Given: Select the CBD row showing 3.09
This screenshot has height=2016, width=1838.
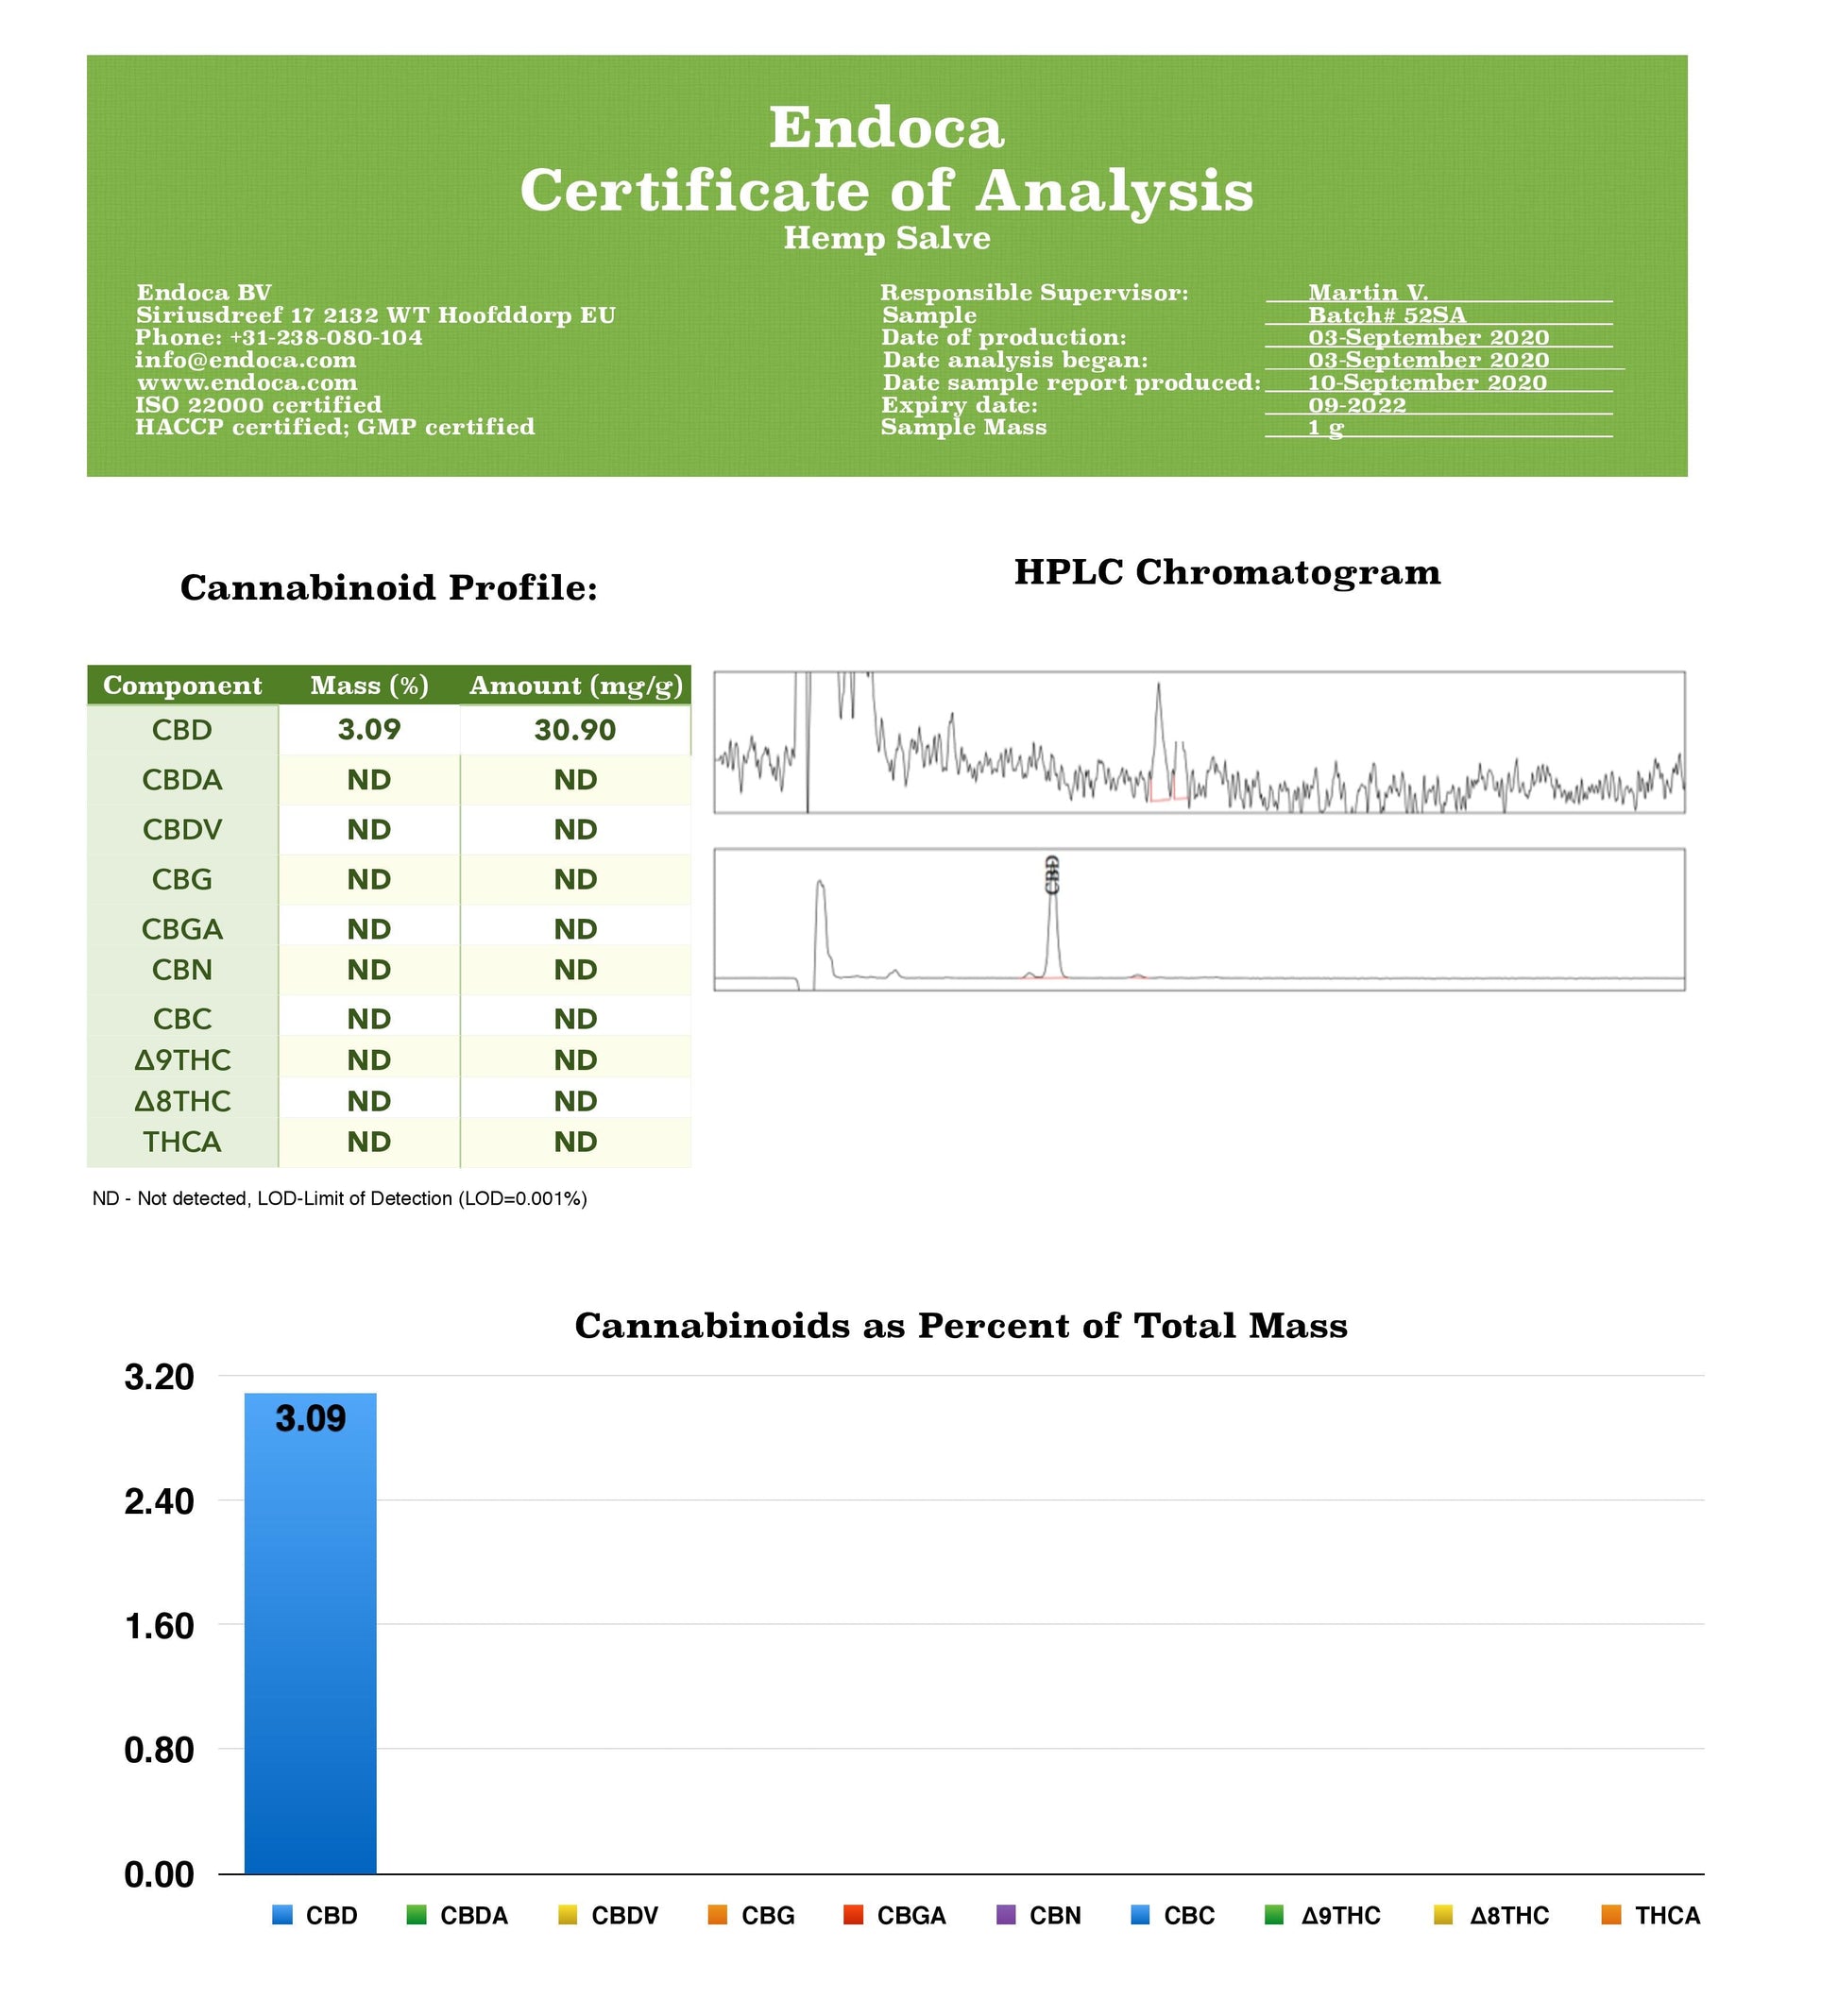Looking at the screenshot, I should (x=370, y=730).
